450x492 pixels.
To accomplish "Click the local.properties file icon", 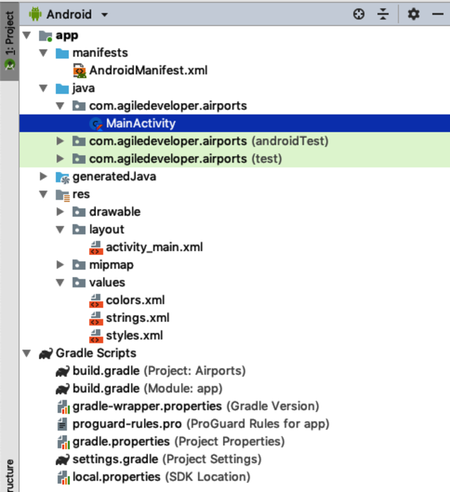I will [63, 477].
